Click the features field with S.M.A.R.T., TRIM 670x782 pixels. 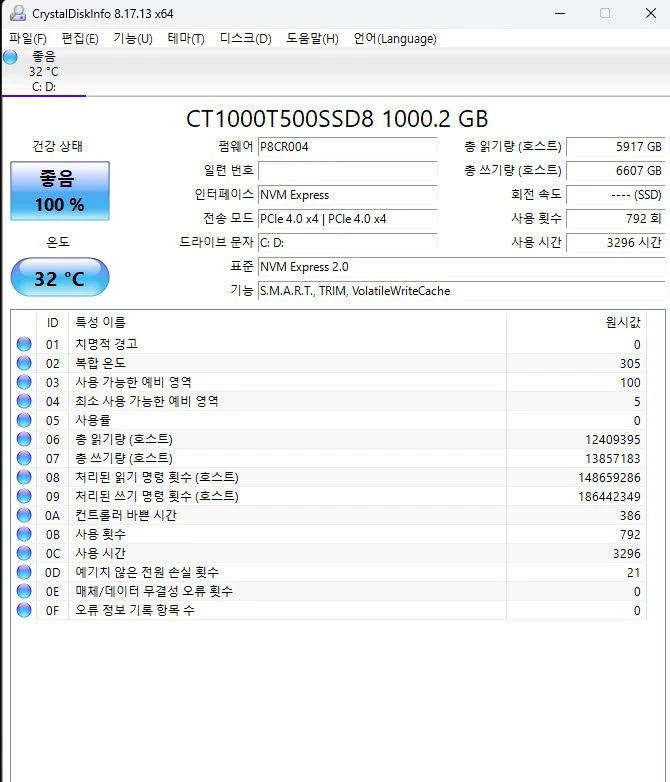(461, 290)
